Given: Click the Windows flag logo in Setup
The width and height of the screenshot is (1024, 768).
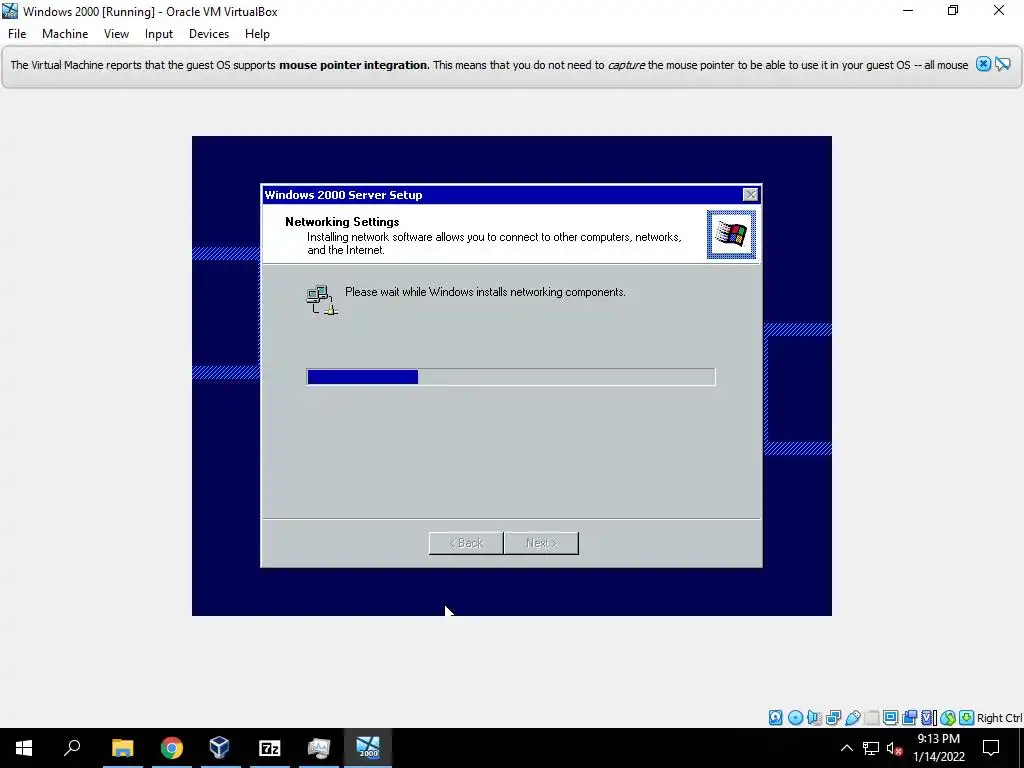Looking at the screenshot, I should (731, 234).
